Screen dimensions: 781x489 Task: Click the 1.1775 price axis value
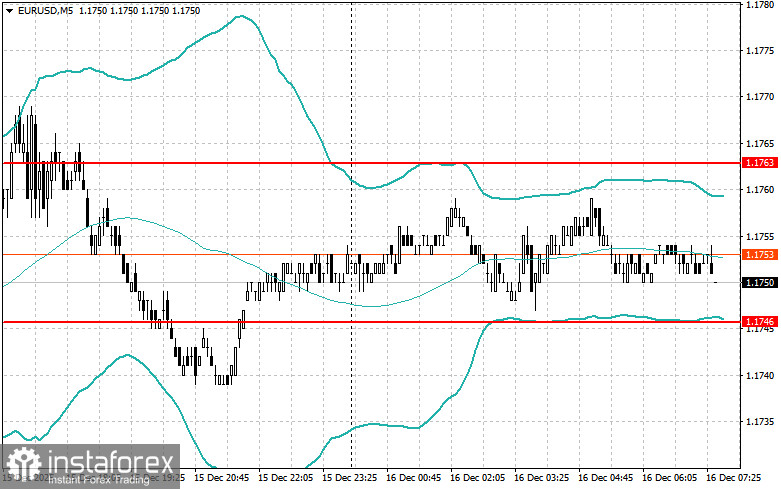(760, 50)
